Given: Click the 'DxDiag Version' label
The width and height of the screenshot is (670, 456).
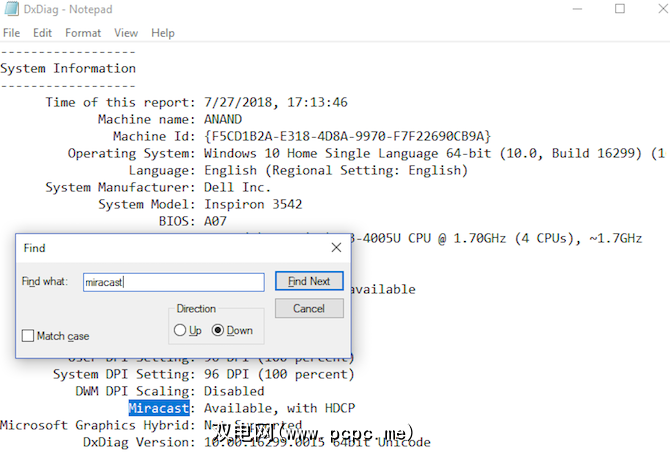Looking at the screenshot, I should tap(139, 442).
